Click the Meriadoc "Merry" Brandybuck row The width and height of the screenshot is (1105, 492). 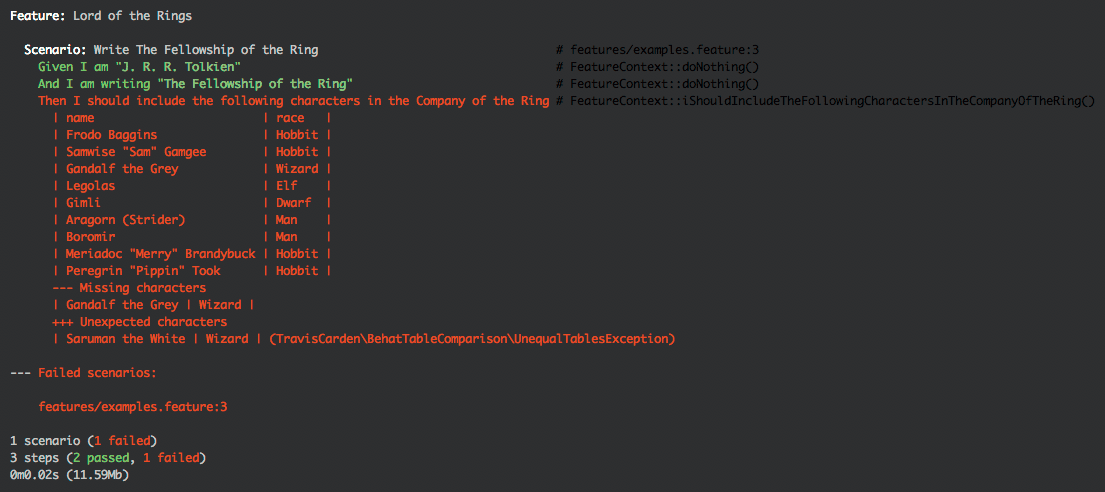[192, 254]
